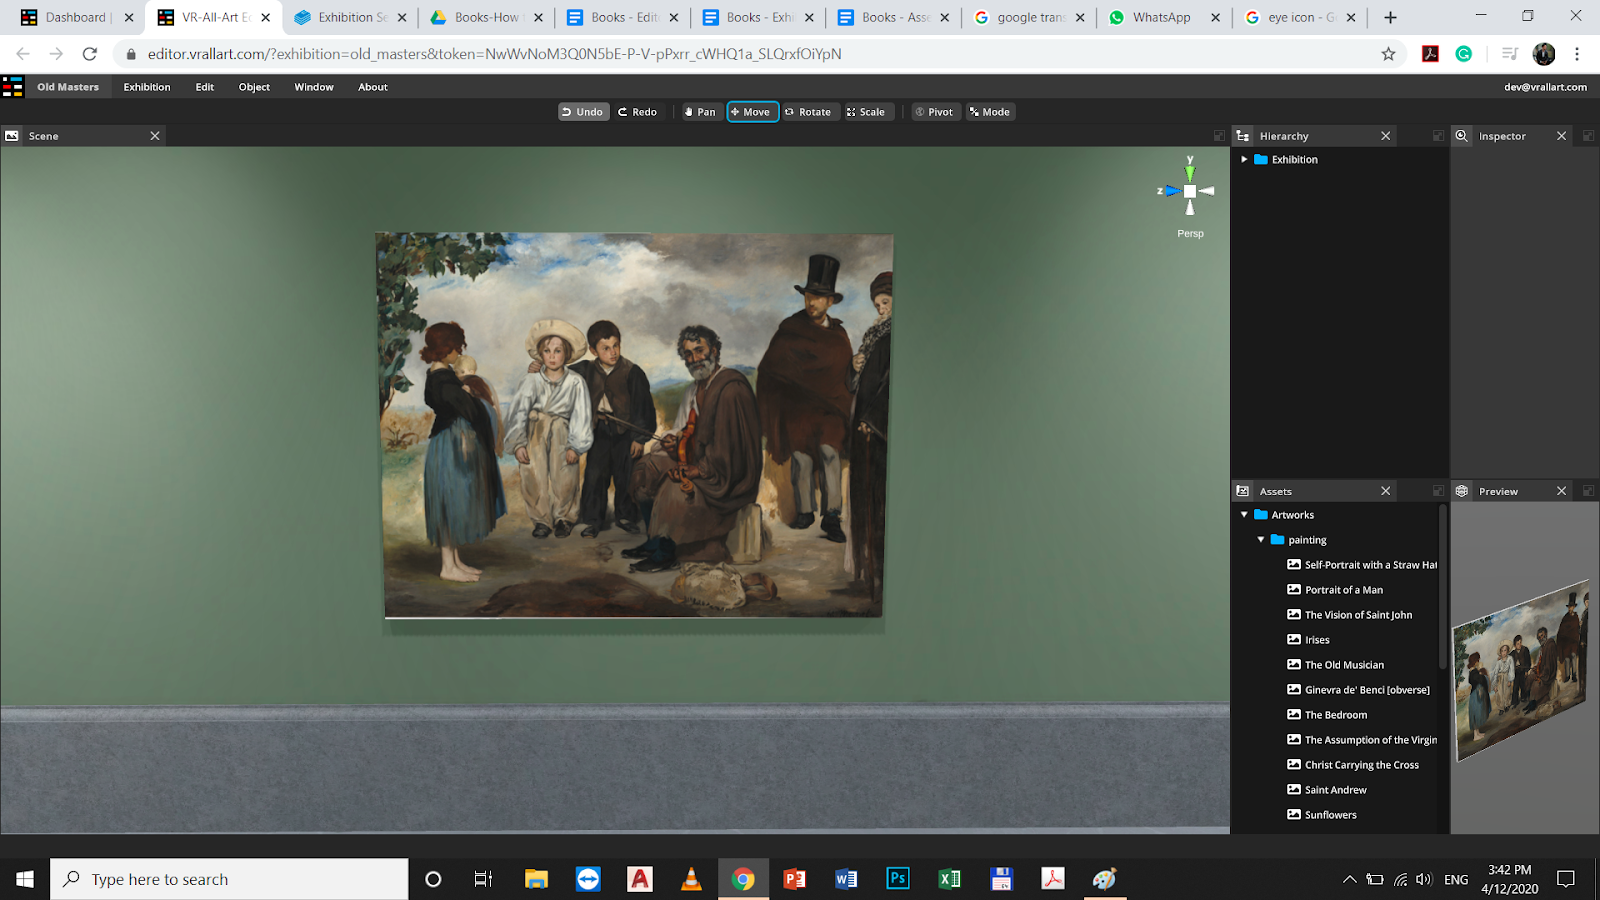This screenshot has height=900, width=1600.
Task: Maximize the Inspector panel
Action: [x=1588, y=136]
